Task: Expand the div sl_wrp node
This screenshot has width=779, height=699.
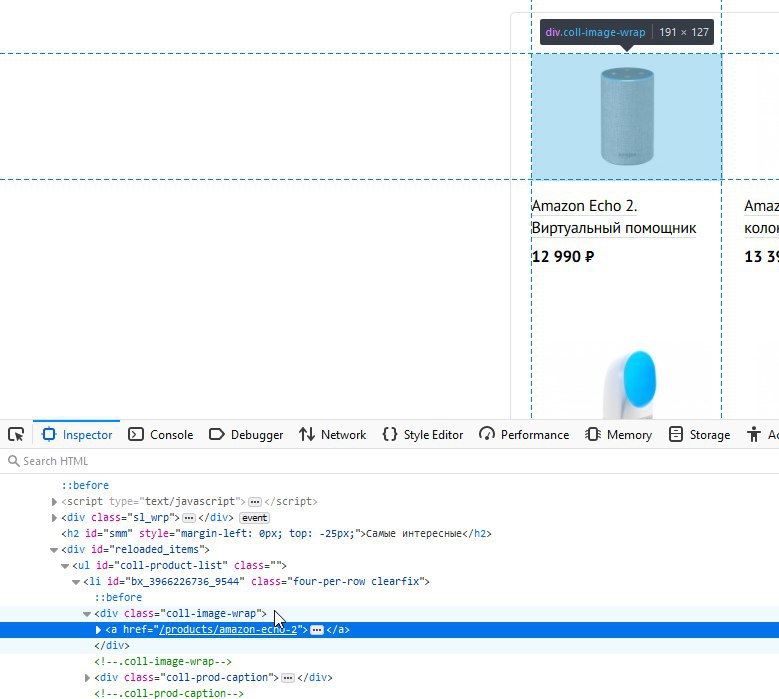Action: [x=54, y=518]
